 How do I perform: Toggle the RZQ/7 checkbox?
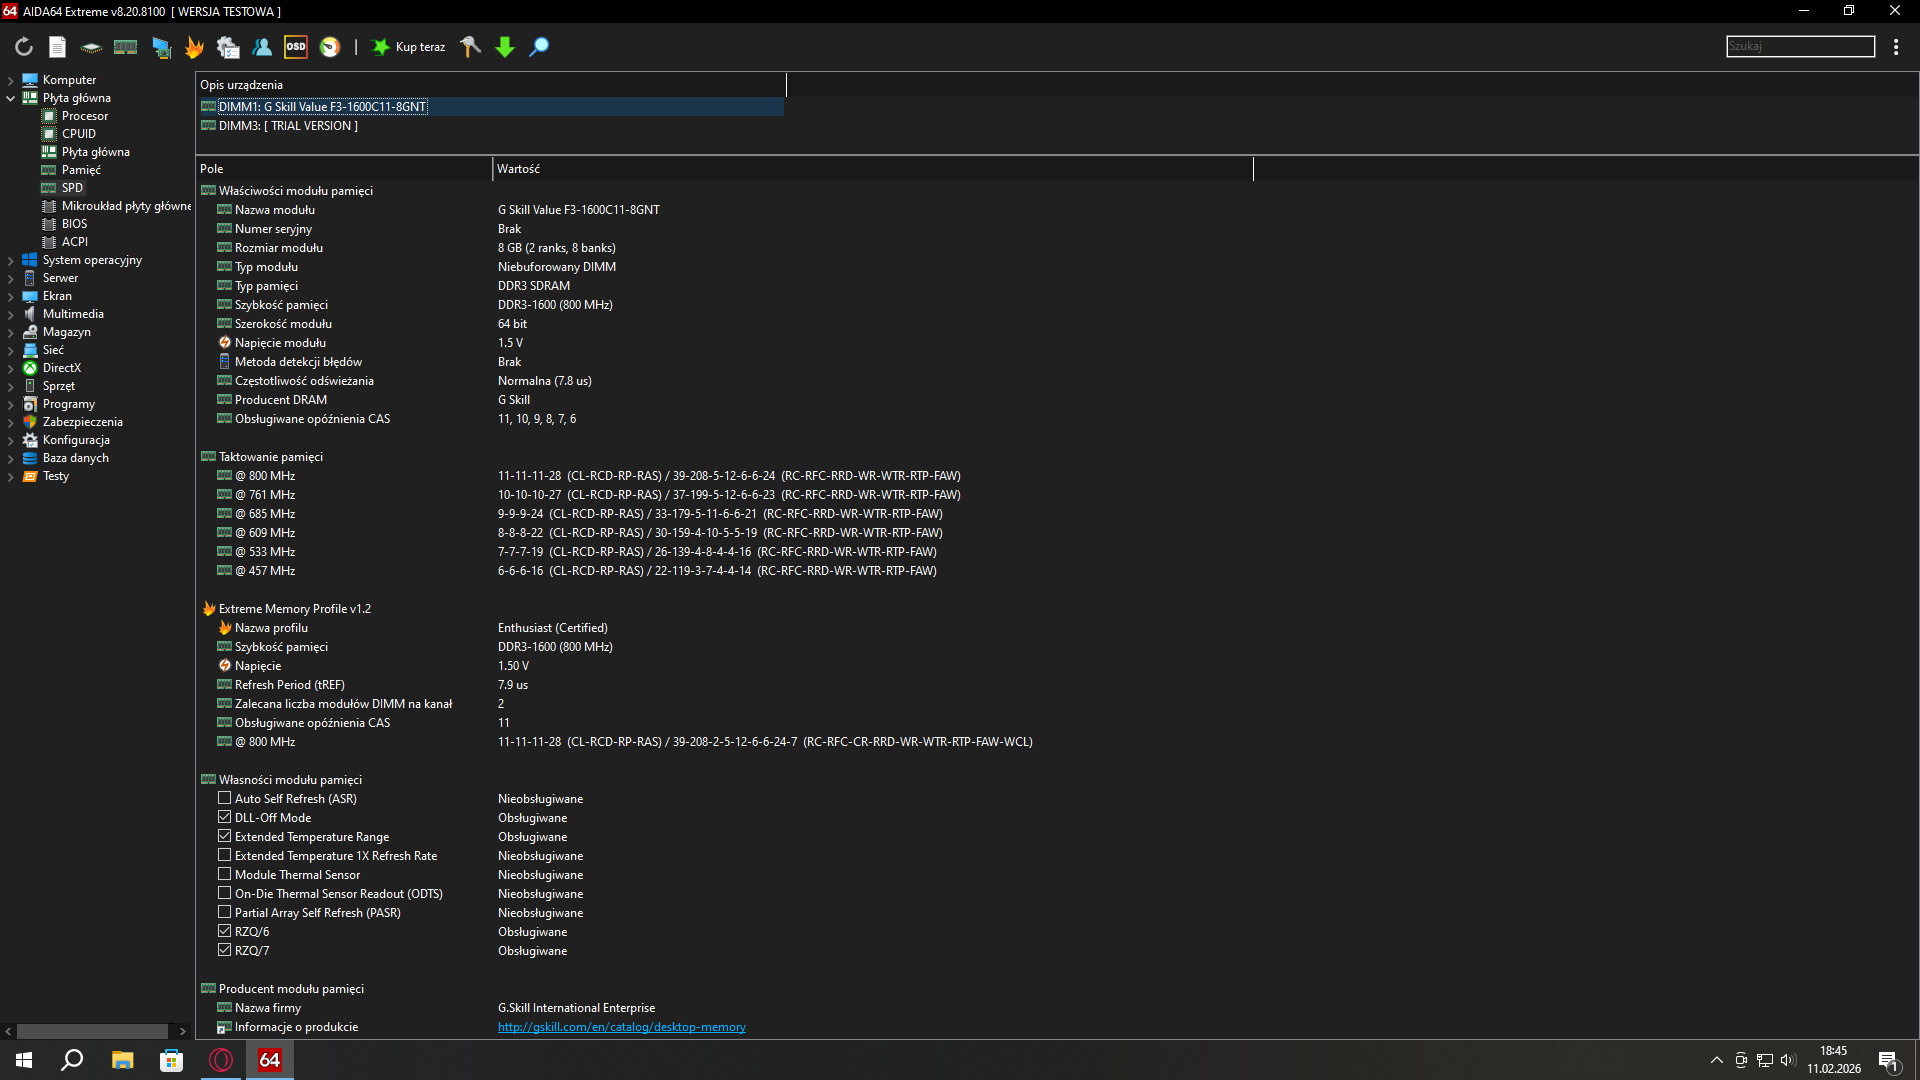[224, 950]
